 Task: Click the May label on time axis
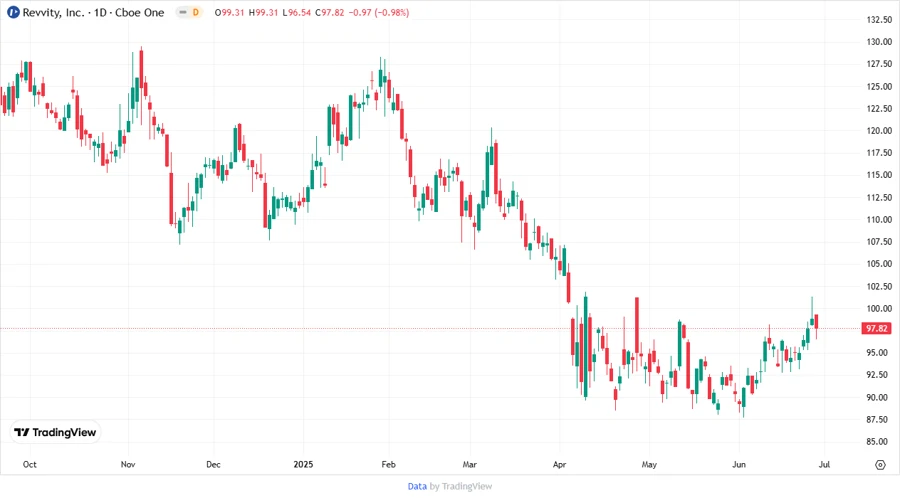649,464
